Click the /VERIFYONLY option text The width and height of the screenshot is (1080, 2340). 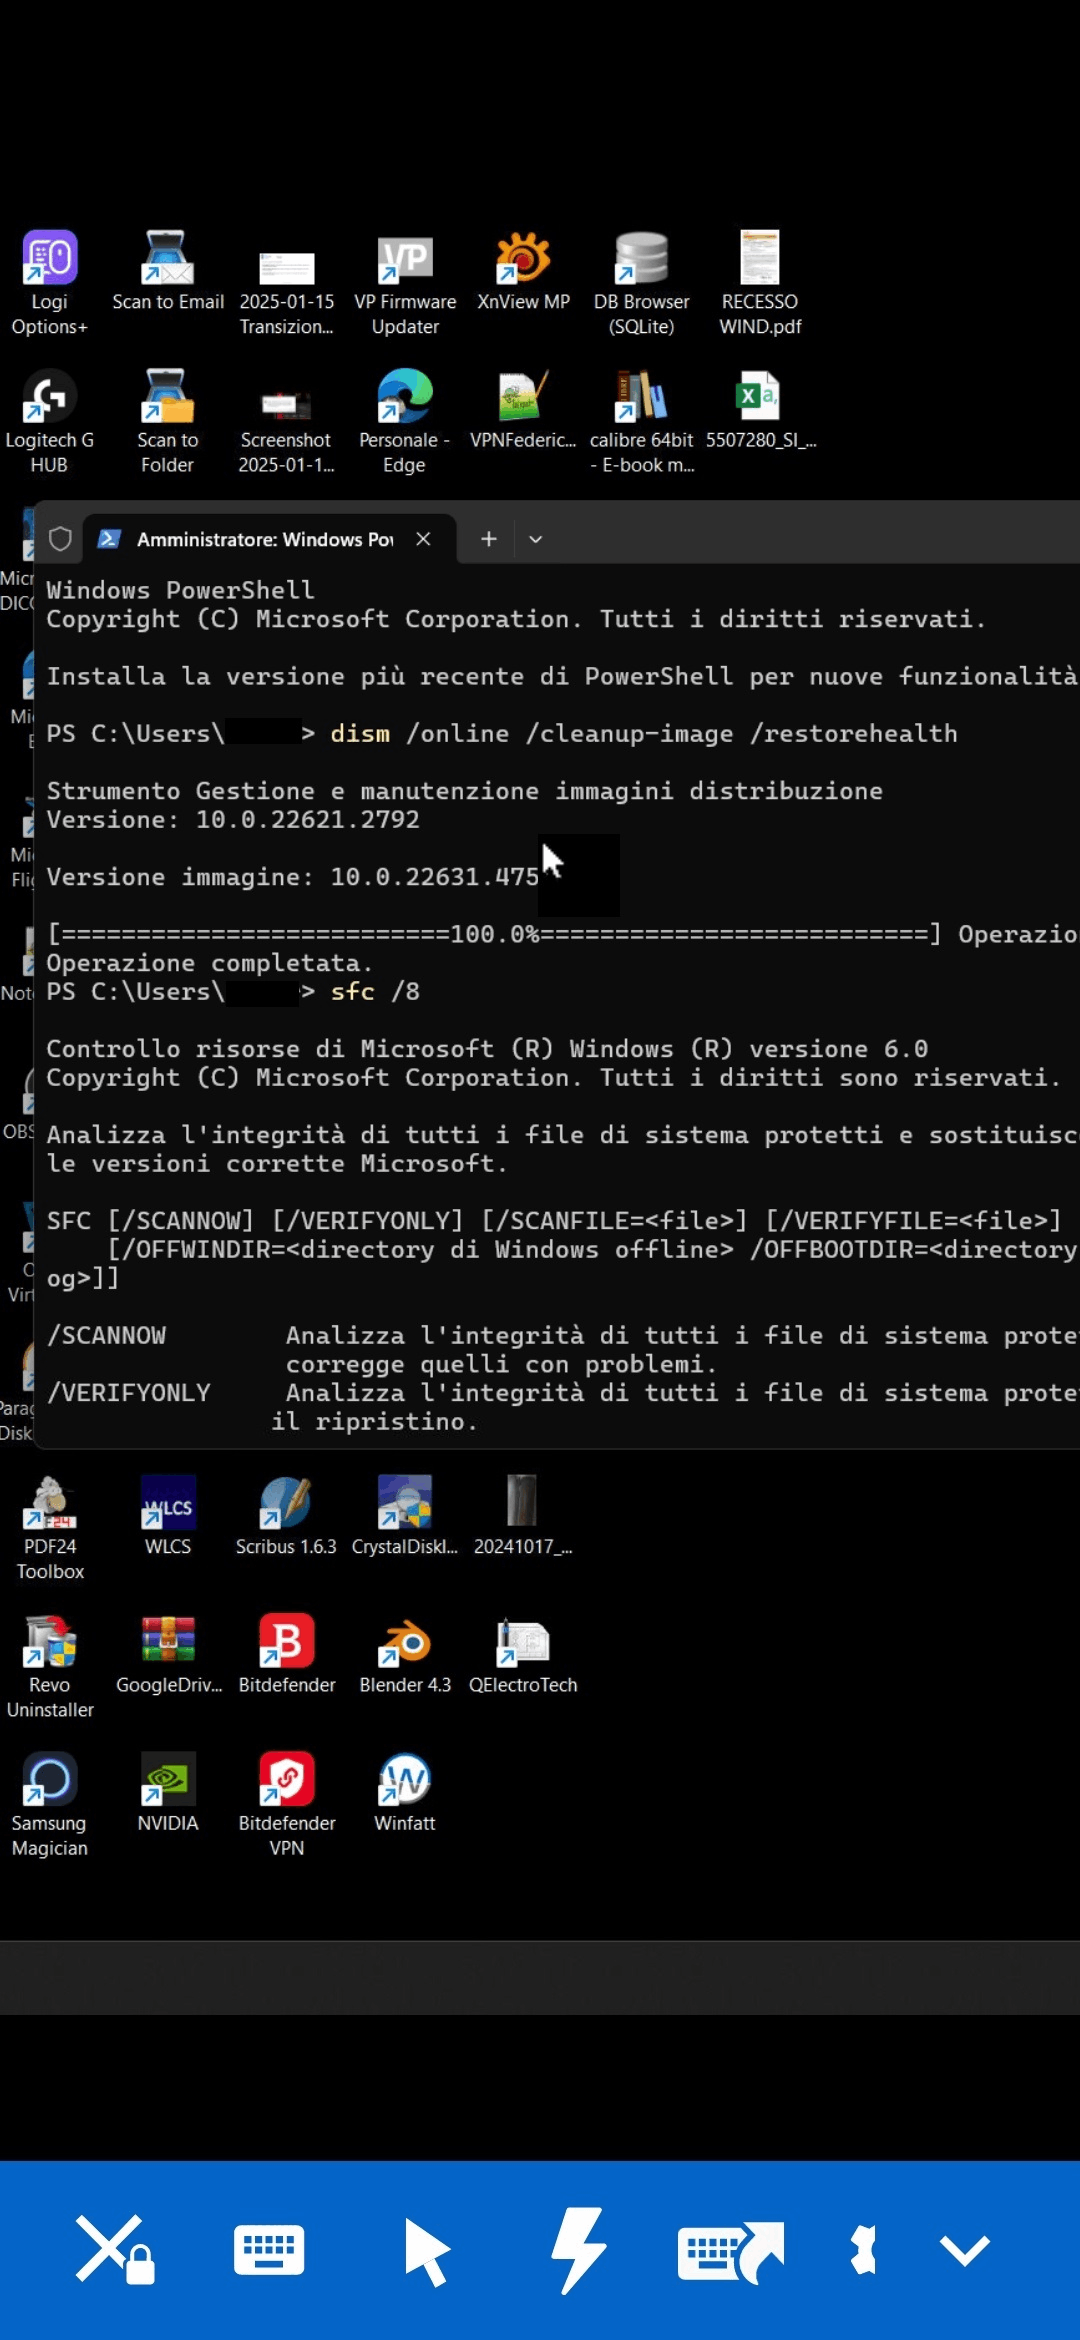pyautogui.click(x=129, y=1393)
